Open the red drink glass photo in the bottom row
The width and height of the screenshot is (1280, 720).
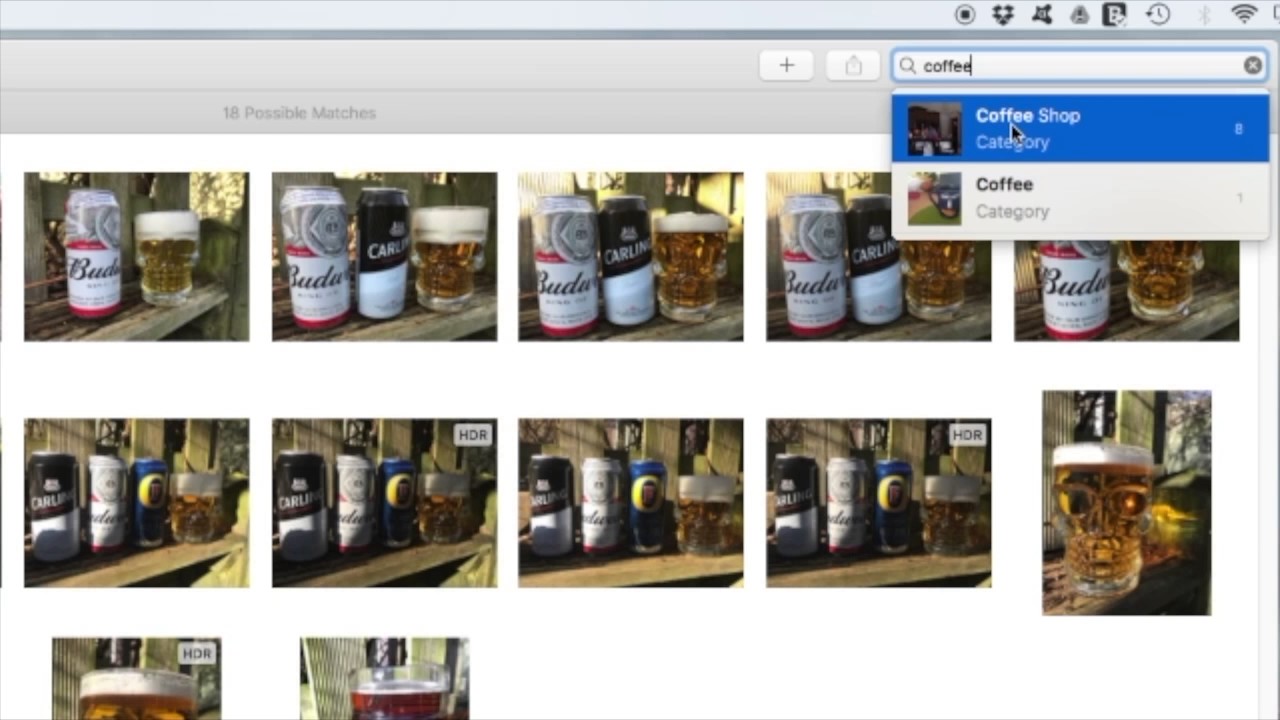(384, 678)
